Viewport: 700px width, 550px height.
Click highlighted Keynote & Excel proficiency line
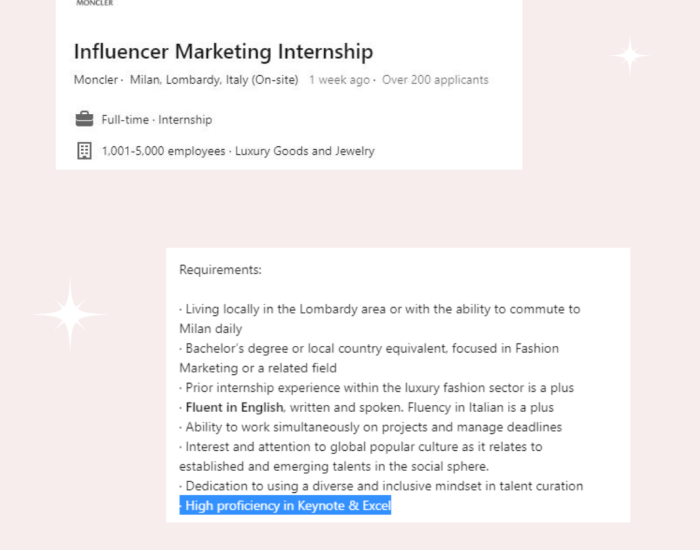click(285, 505)
